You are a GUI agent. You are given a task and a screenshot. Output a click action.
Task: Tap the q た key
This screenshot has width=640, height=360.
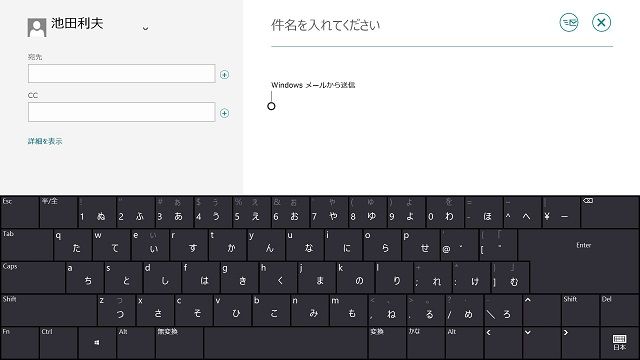(x=73, y=244)
